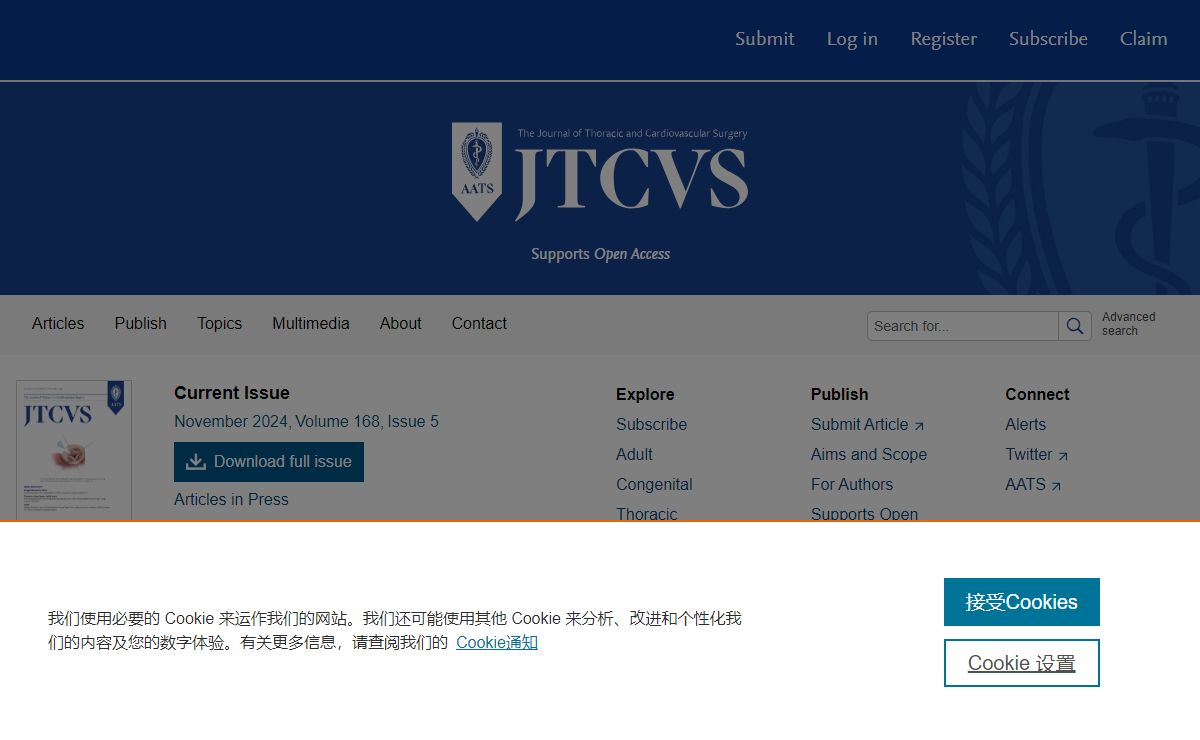Click the 'Explore' column heading
Image resolution: width=1200 pixels, height=740 pixels.
coord(645,395)
